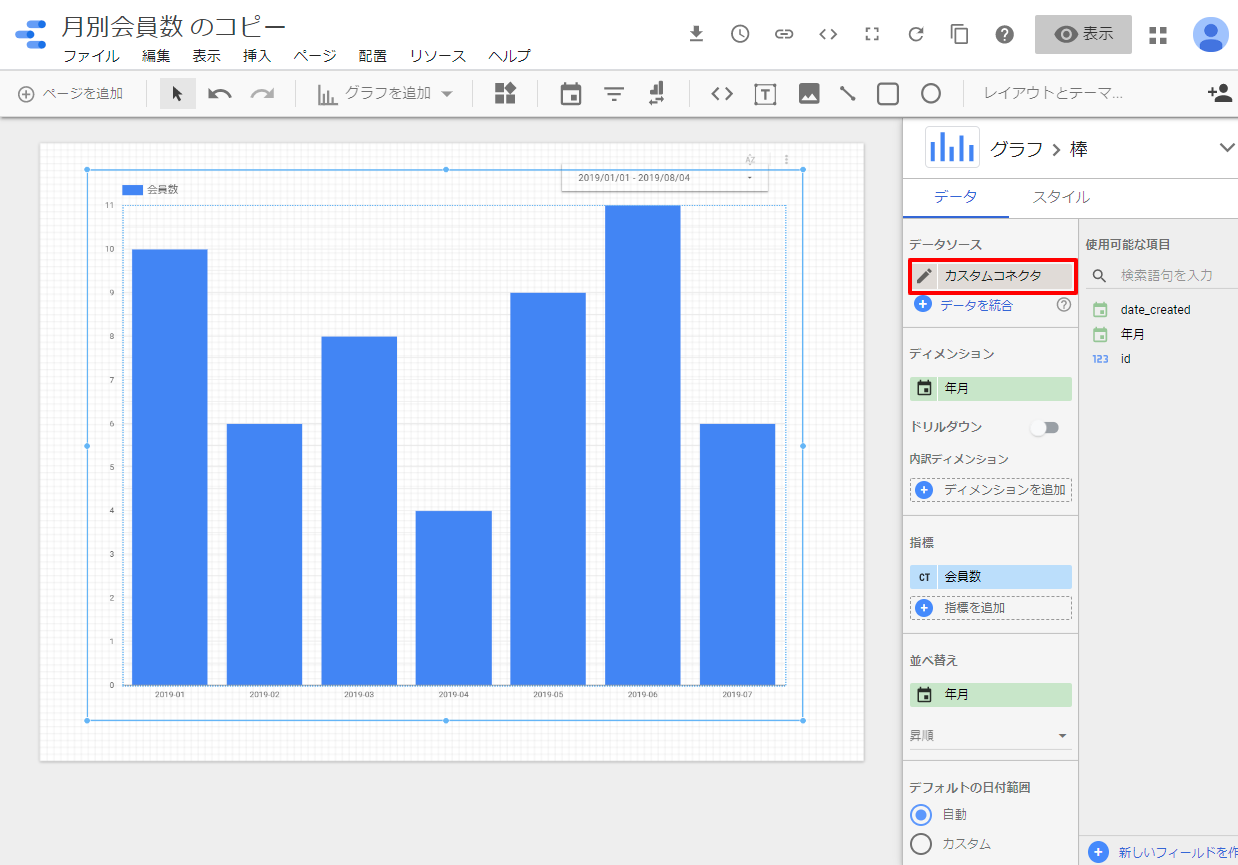This screenshot has width=1238, height=865.
Task: Select the circle shape tool
Action: click(931, 94)
